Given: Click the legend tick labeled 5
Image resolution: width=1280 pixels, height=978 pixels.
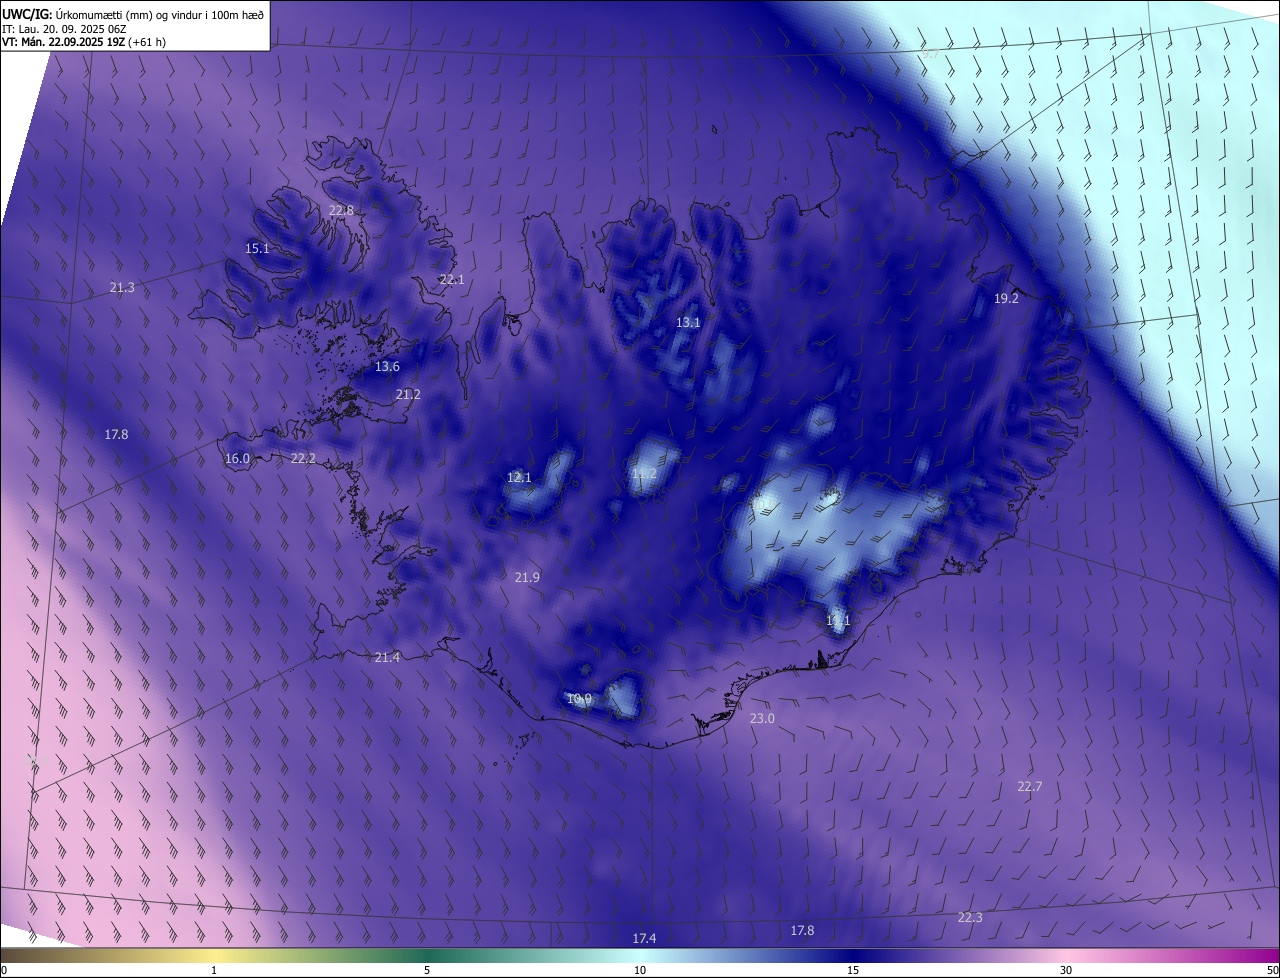Looking at the screenshot, I should 427,970.
